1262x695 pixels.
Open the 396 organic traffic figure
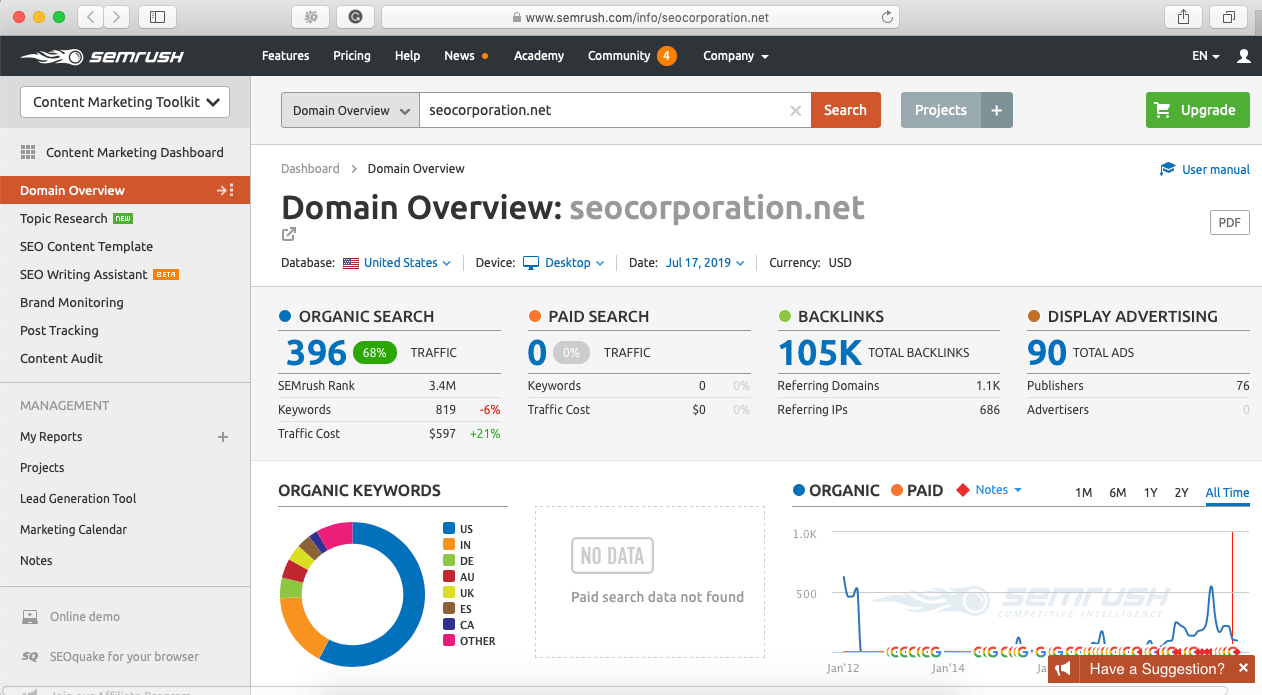pyautogui.click(x=316, y=352)
